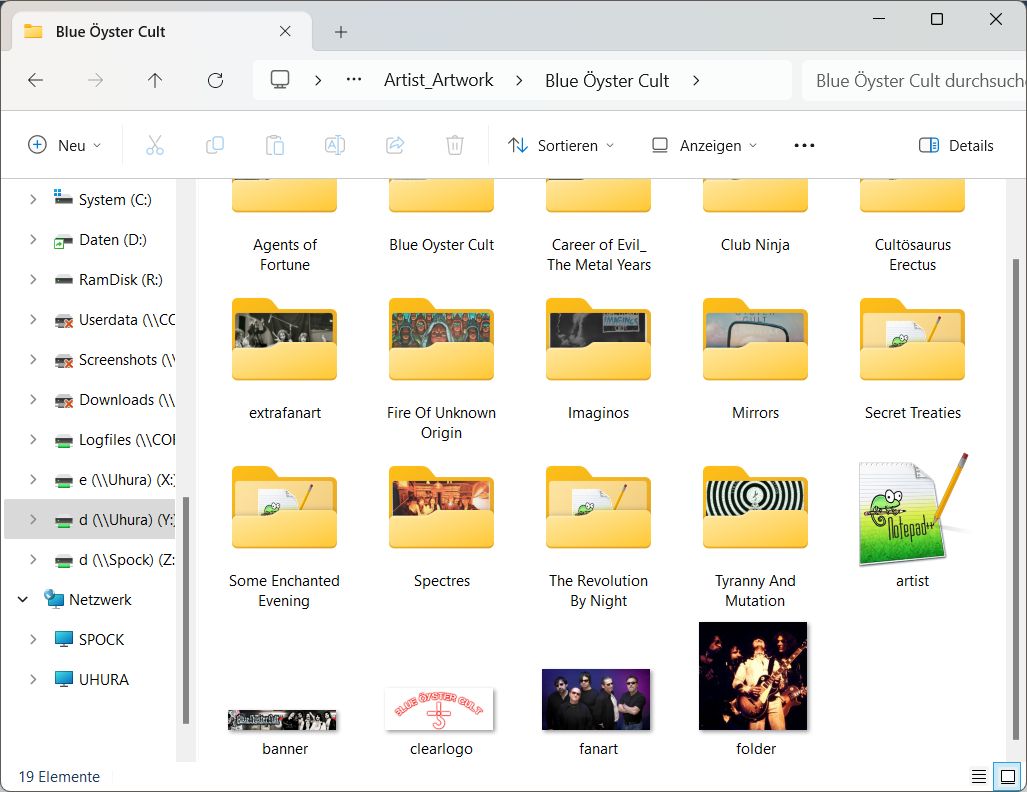Open the Secret Treaties folder

tap(912, 360)
